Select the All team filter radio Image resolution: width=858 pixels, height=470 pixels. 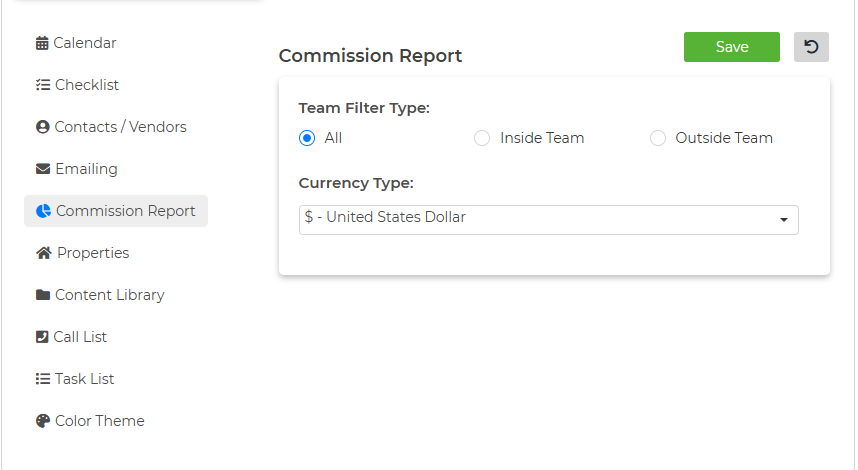307,138
